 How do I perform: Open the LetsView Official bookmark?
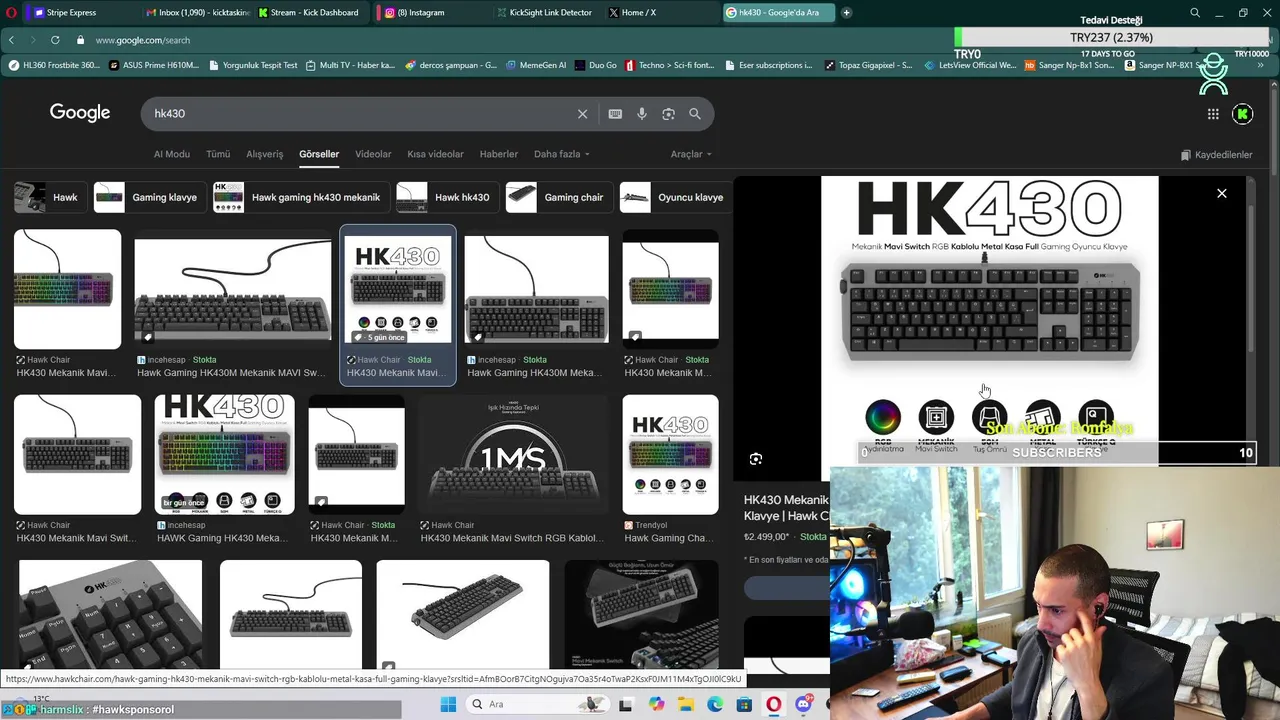point(970,65)
